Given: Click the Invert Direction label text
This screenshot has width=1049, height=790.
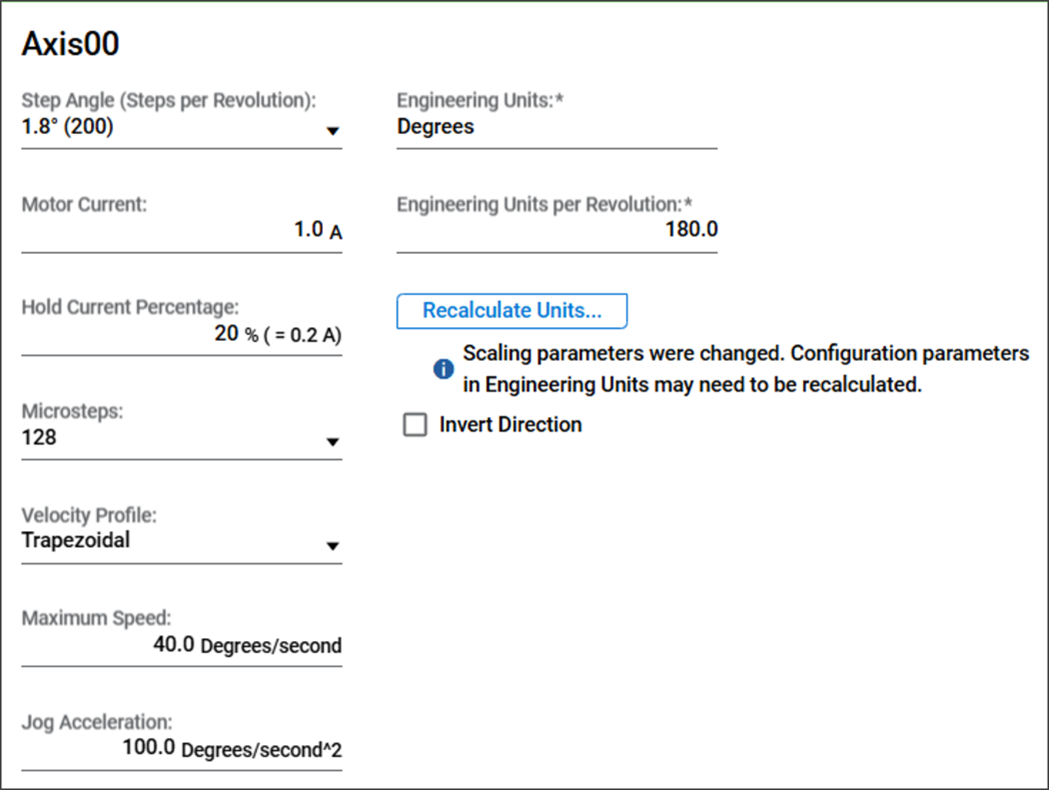Looking at the screenshot, I should click(x=510, y=425).
